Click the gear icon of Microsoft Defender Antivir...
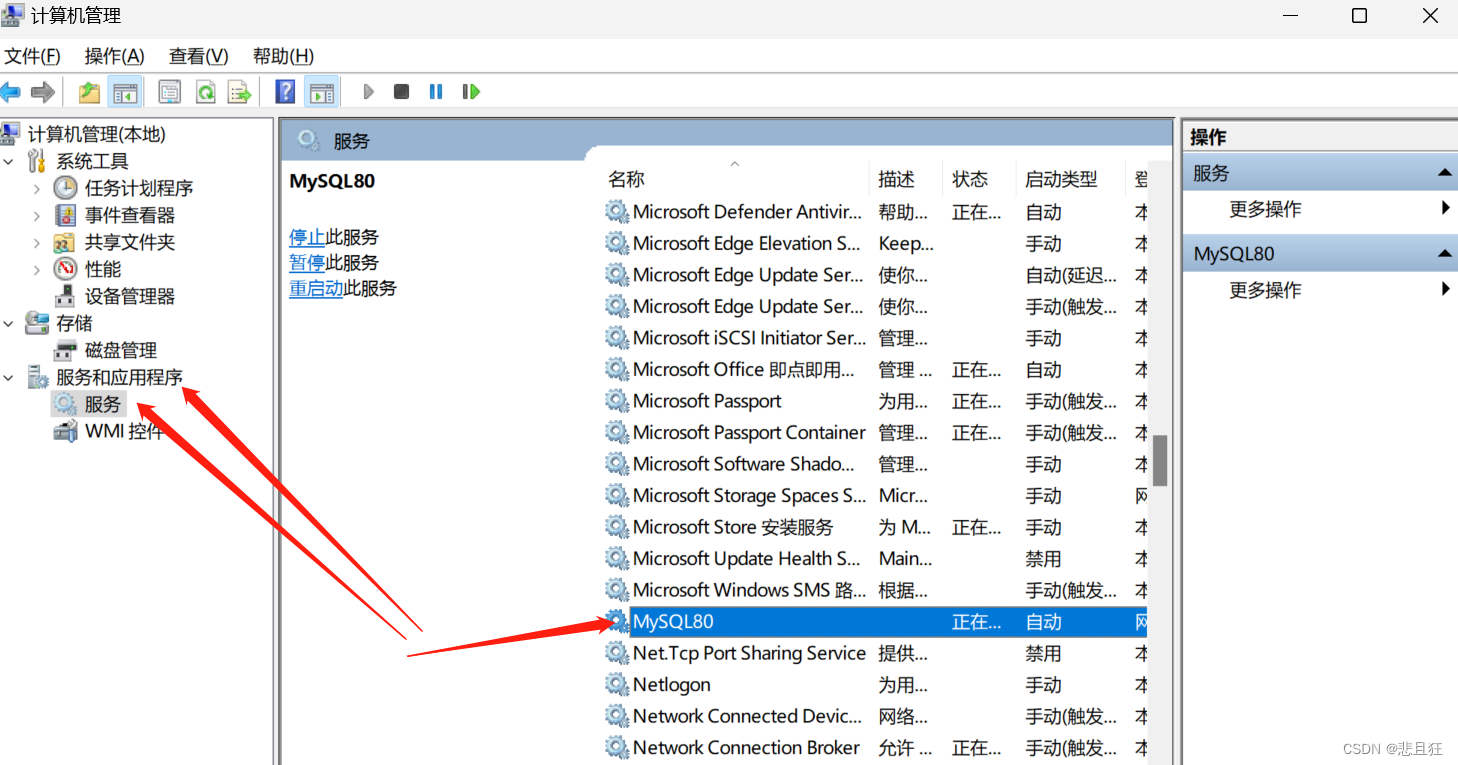Image resolution: width=1458 pixels, height=765 pixels. [617, 212]
